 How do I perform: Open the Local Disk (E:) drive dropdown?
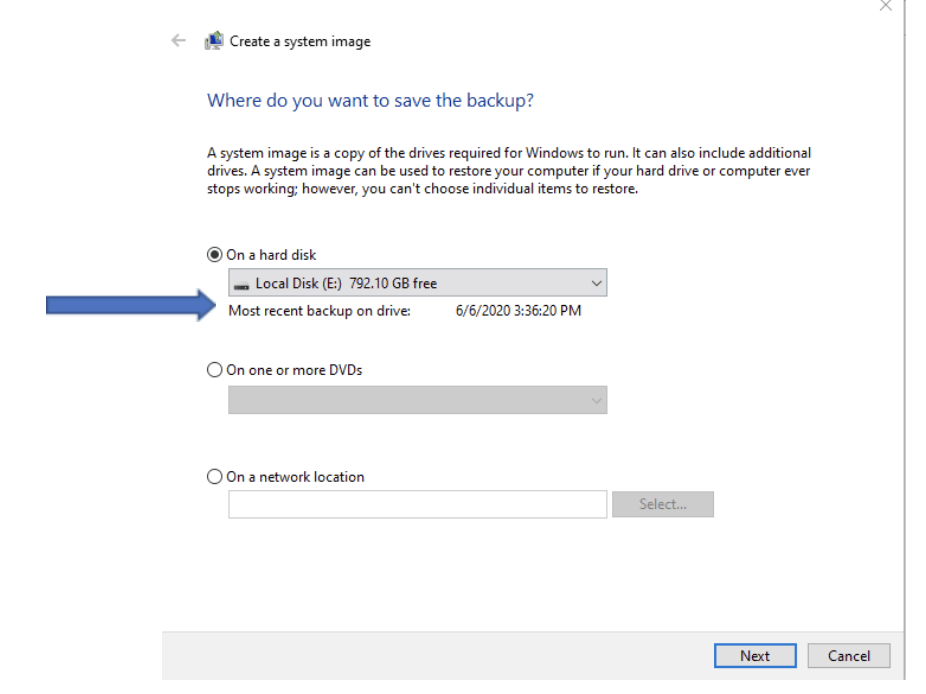tap(418, 283)
